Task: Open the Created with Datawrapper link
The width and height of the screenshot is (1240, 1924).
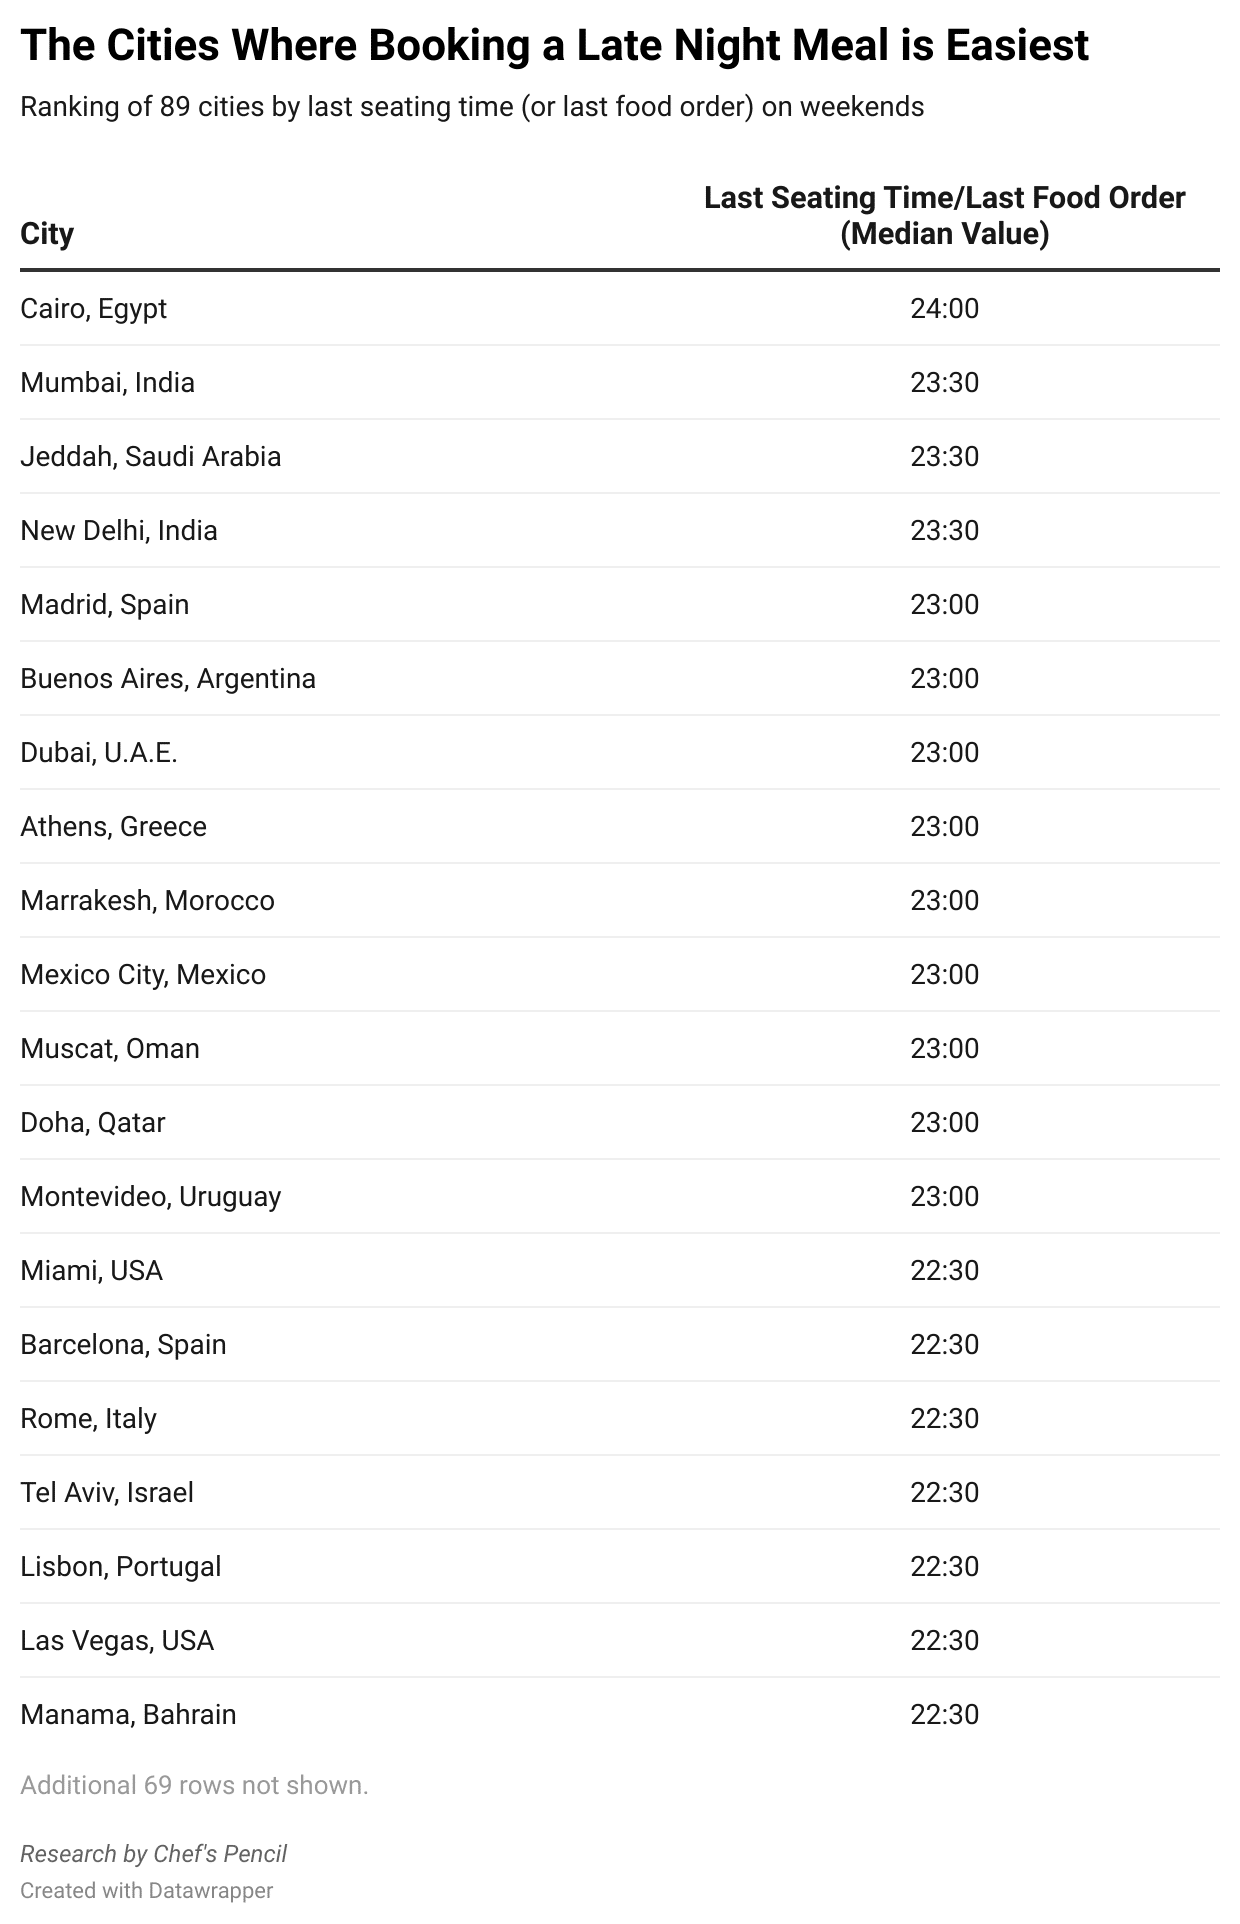Action: (x=146, y=1890)
